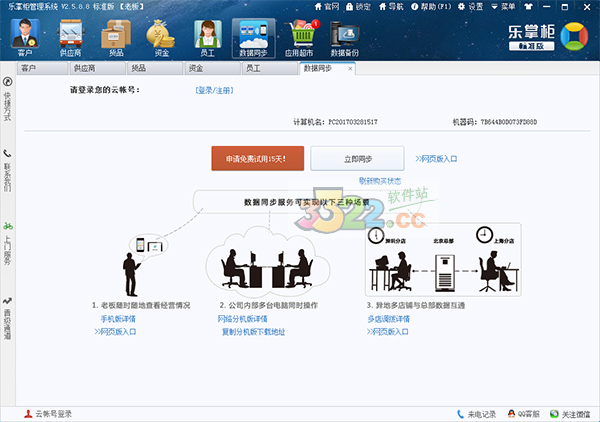Open 网页版入口 link under scenario 3

coord(387,332)
